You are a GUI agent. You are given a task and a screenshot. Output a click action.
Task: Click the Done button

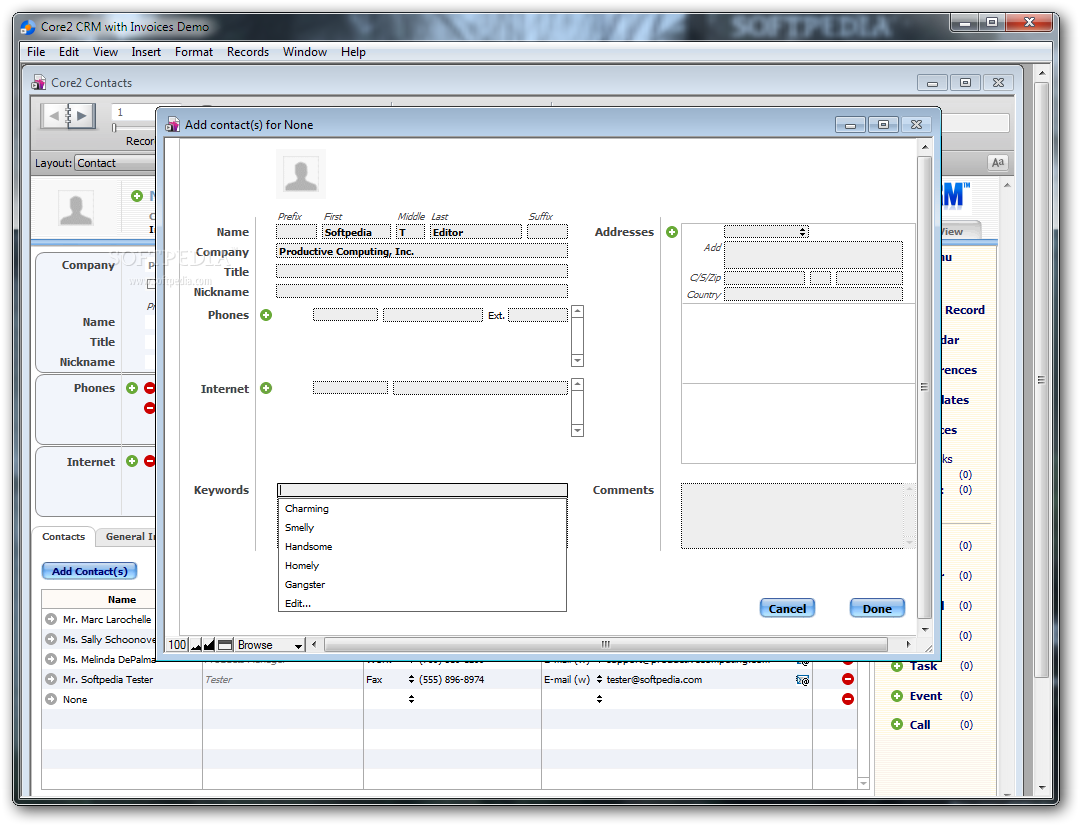pos(877,608)
